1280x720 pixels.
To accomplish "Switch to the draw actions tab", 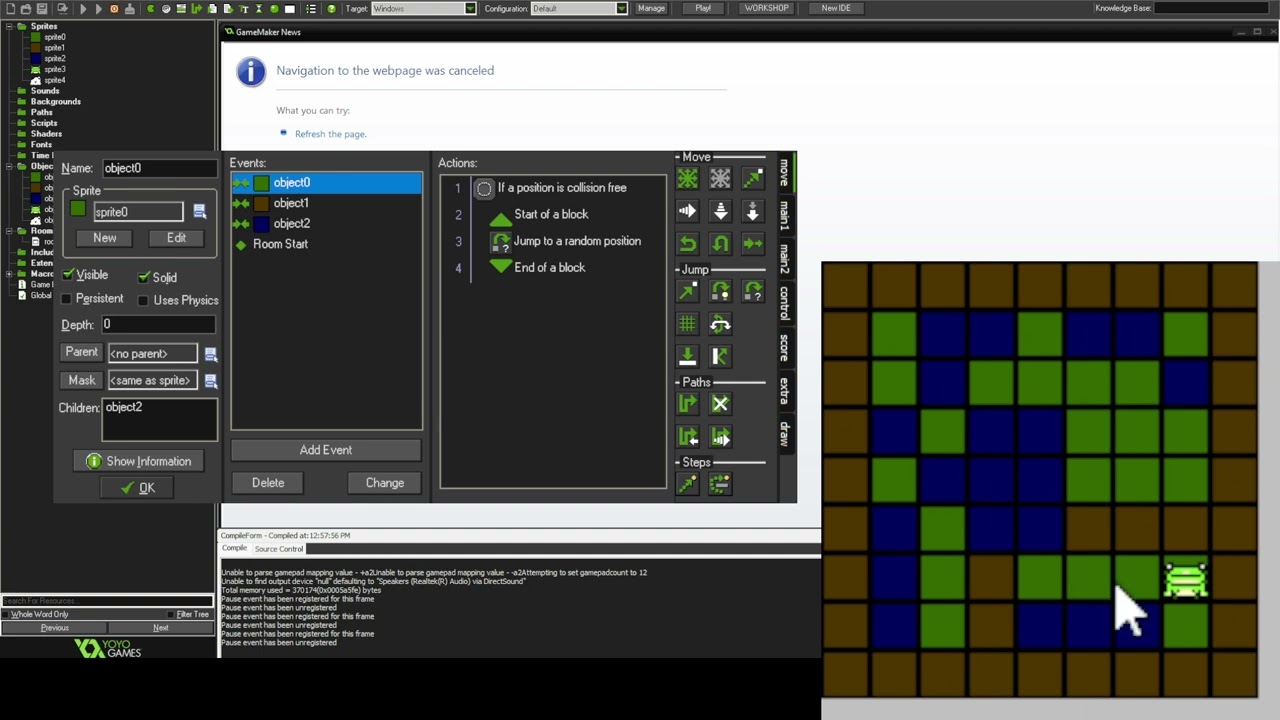I will pyautogui.click(x=784, y=434).
